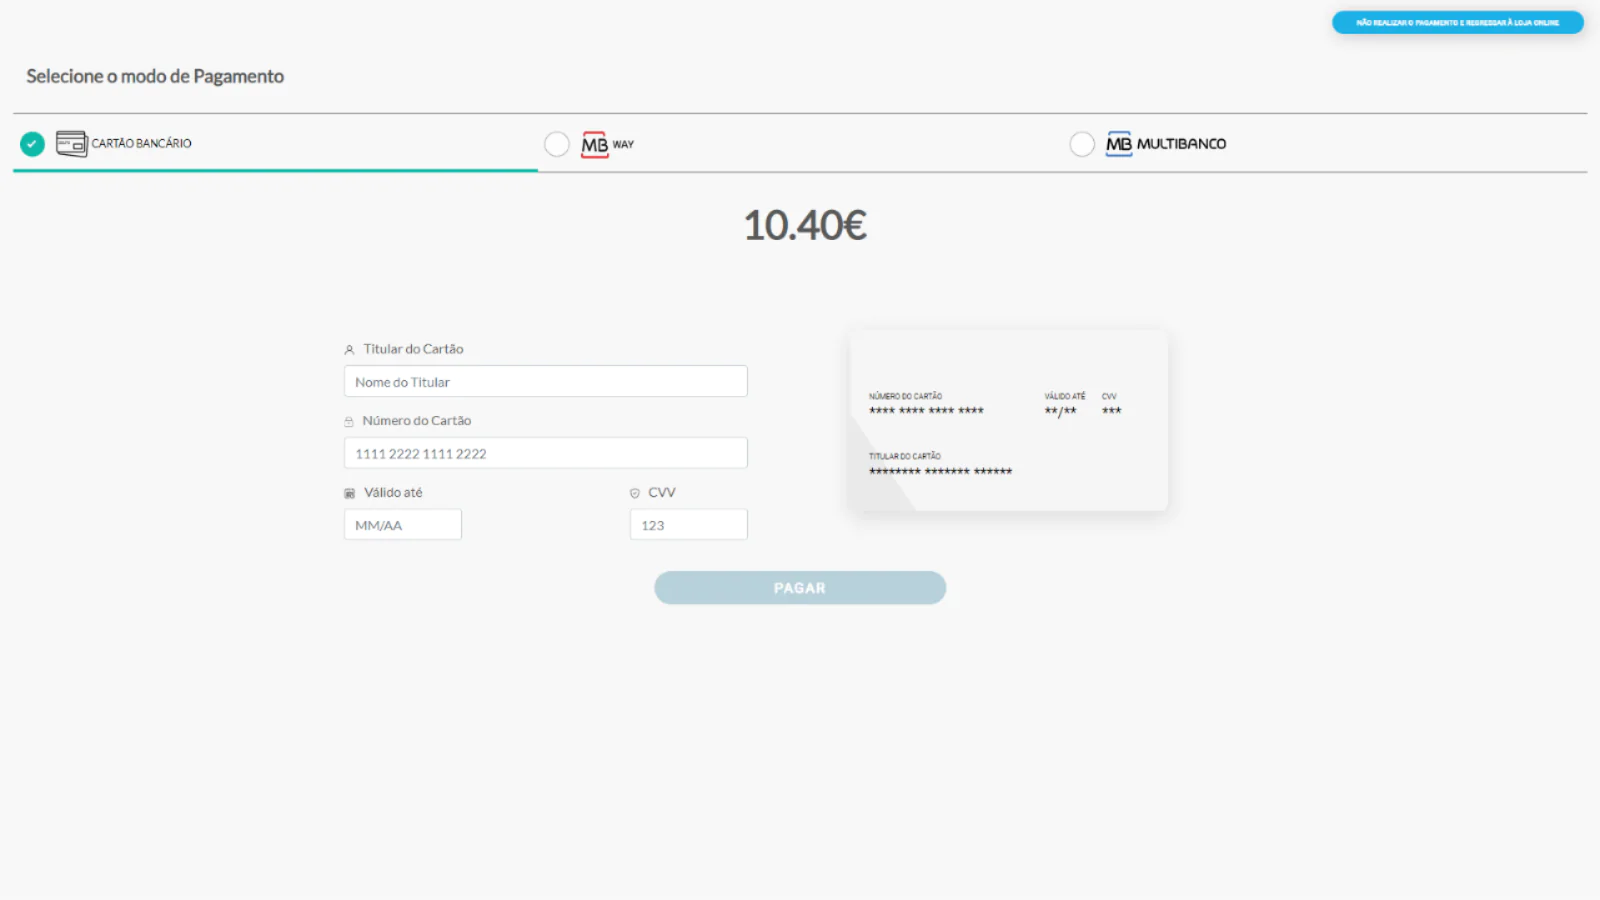The image size is (1600, 900).
Task: Switch to the Multibanco tab text
Action: [1181, 144]
